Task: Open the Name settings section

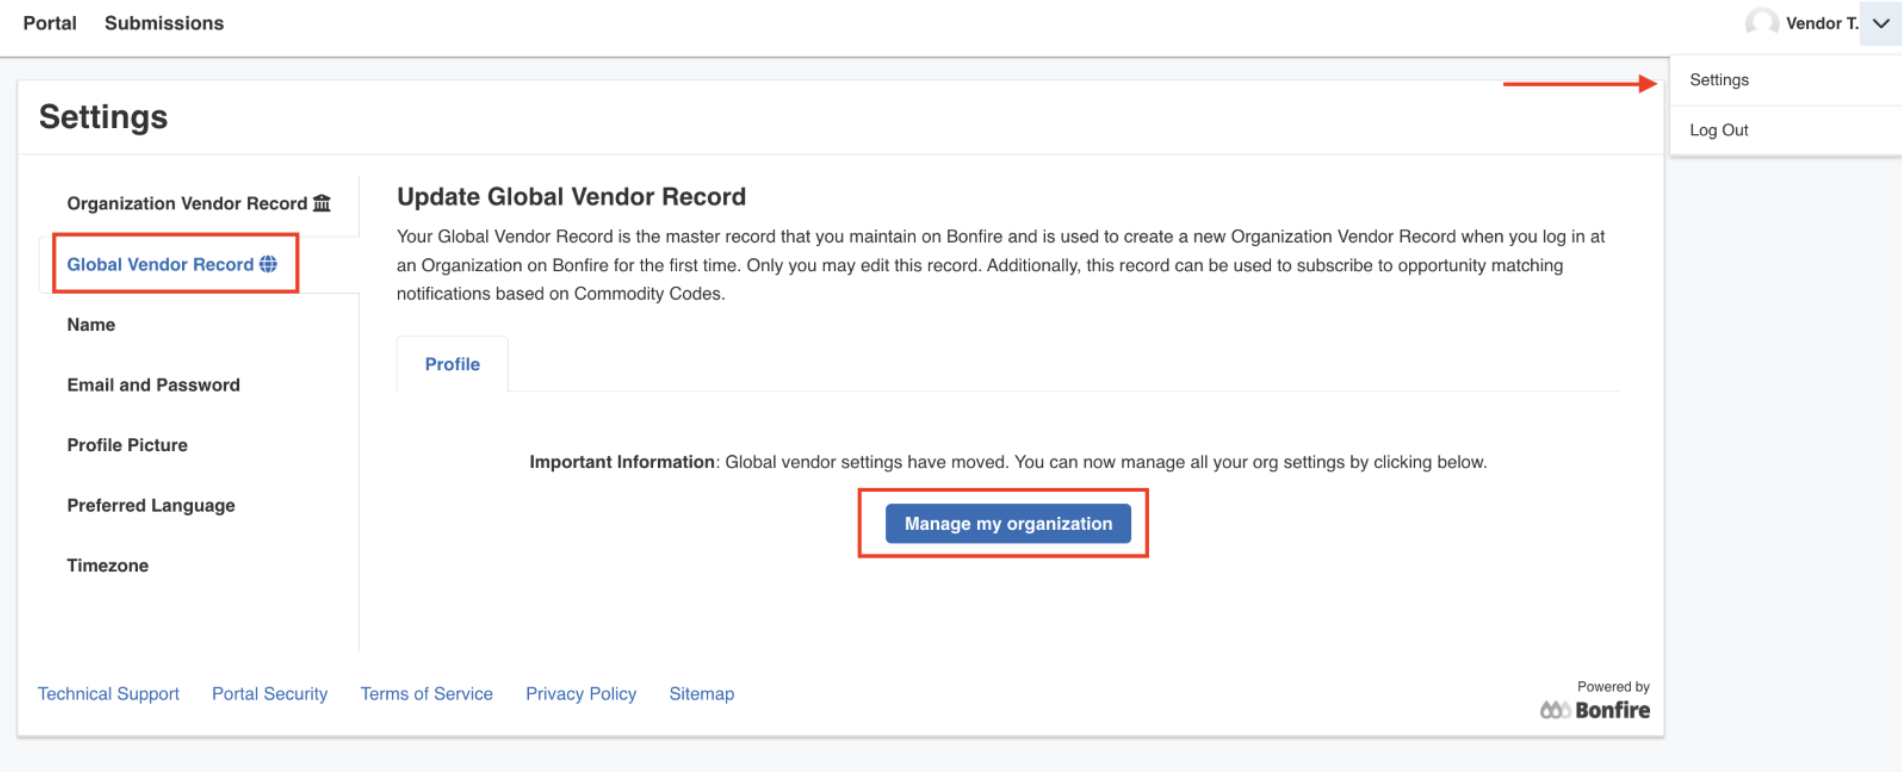Action: (91, 324)
